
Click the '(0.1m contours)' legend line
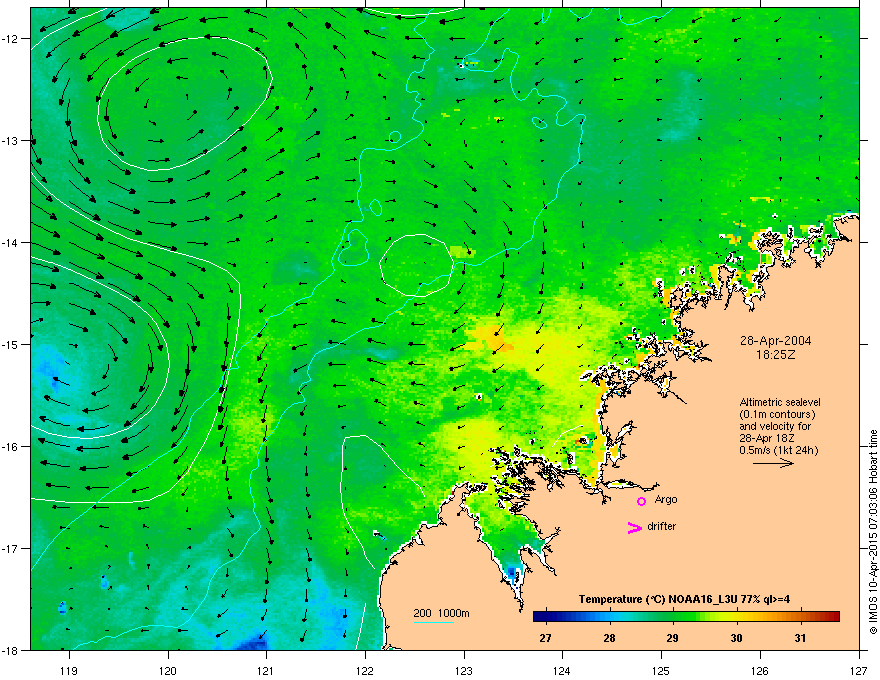pos(777,414)
